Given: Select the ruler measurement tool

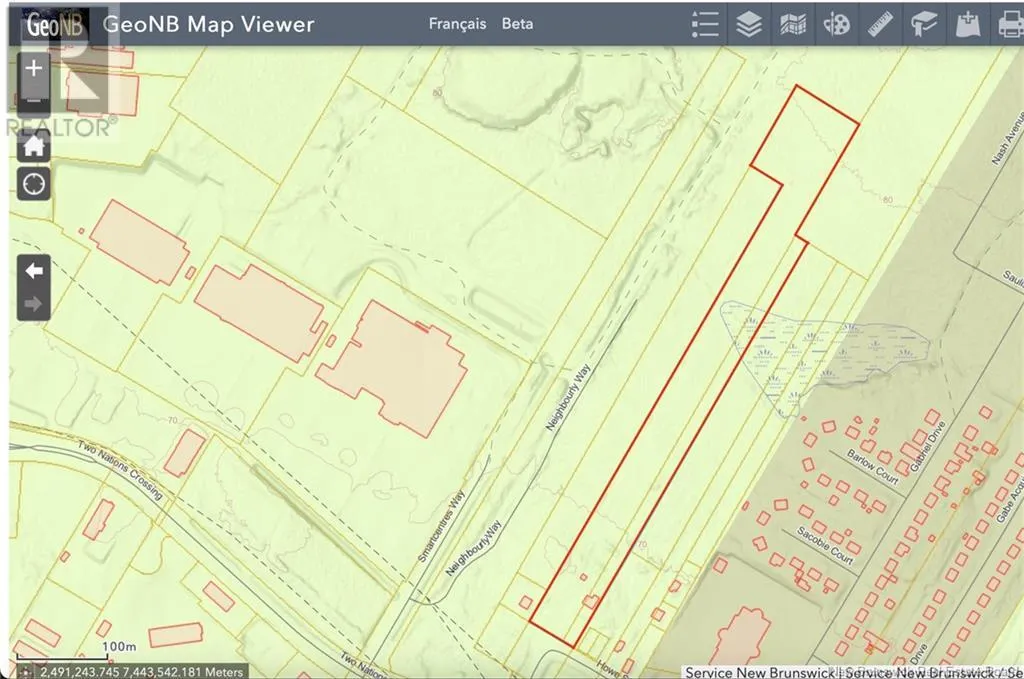Looking at the screenshot, I should pyautogui.click(x=880, y=24).
